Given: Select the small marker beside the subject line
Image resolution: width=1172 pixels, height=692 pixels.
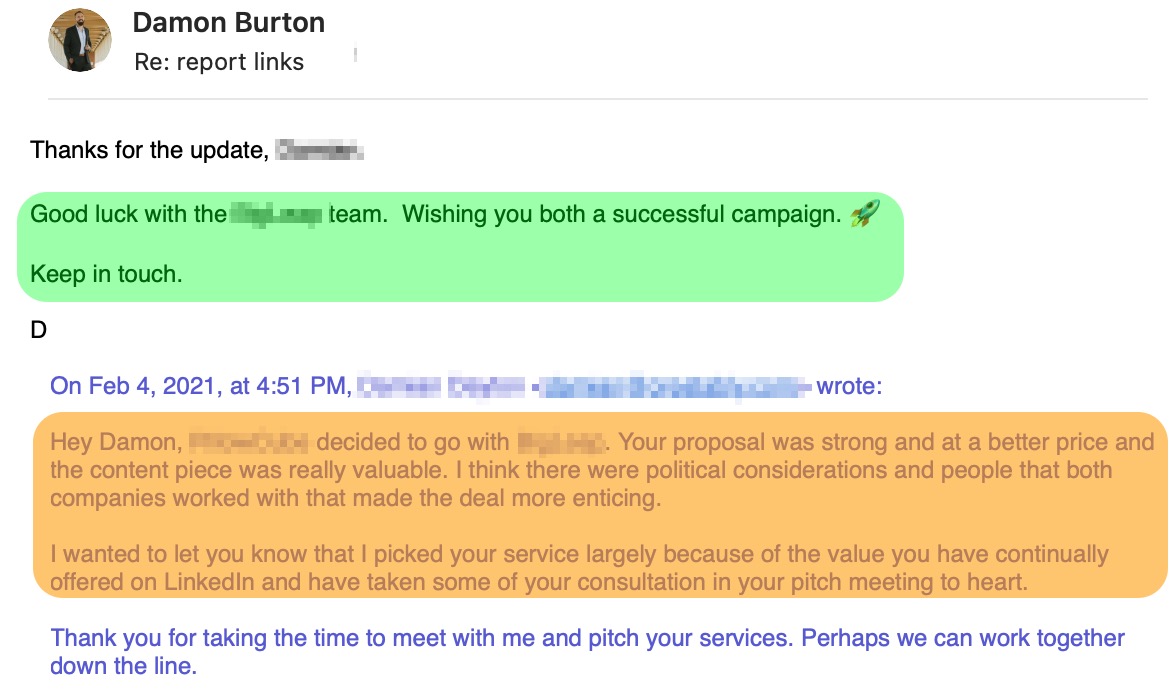Looking at the screenshot, I should (356, 54).
